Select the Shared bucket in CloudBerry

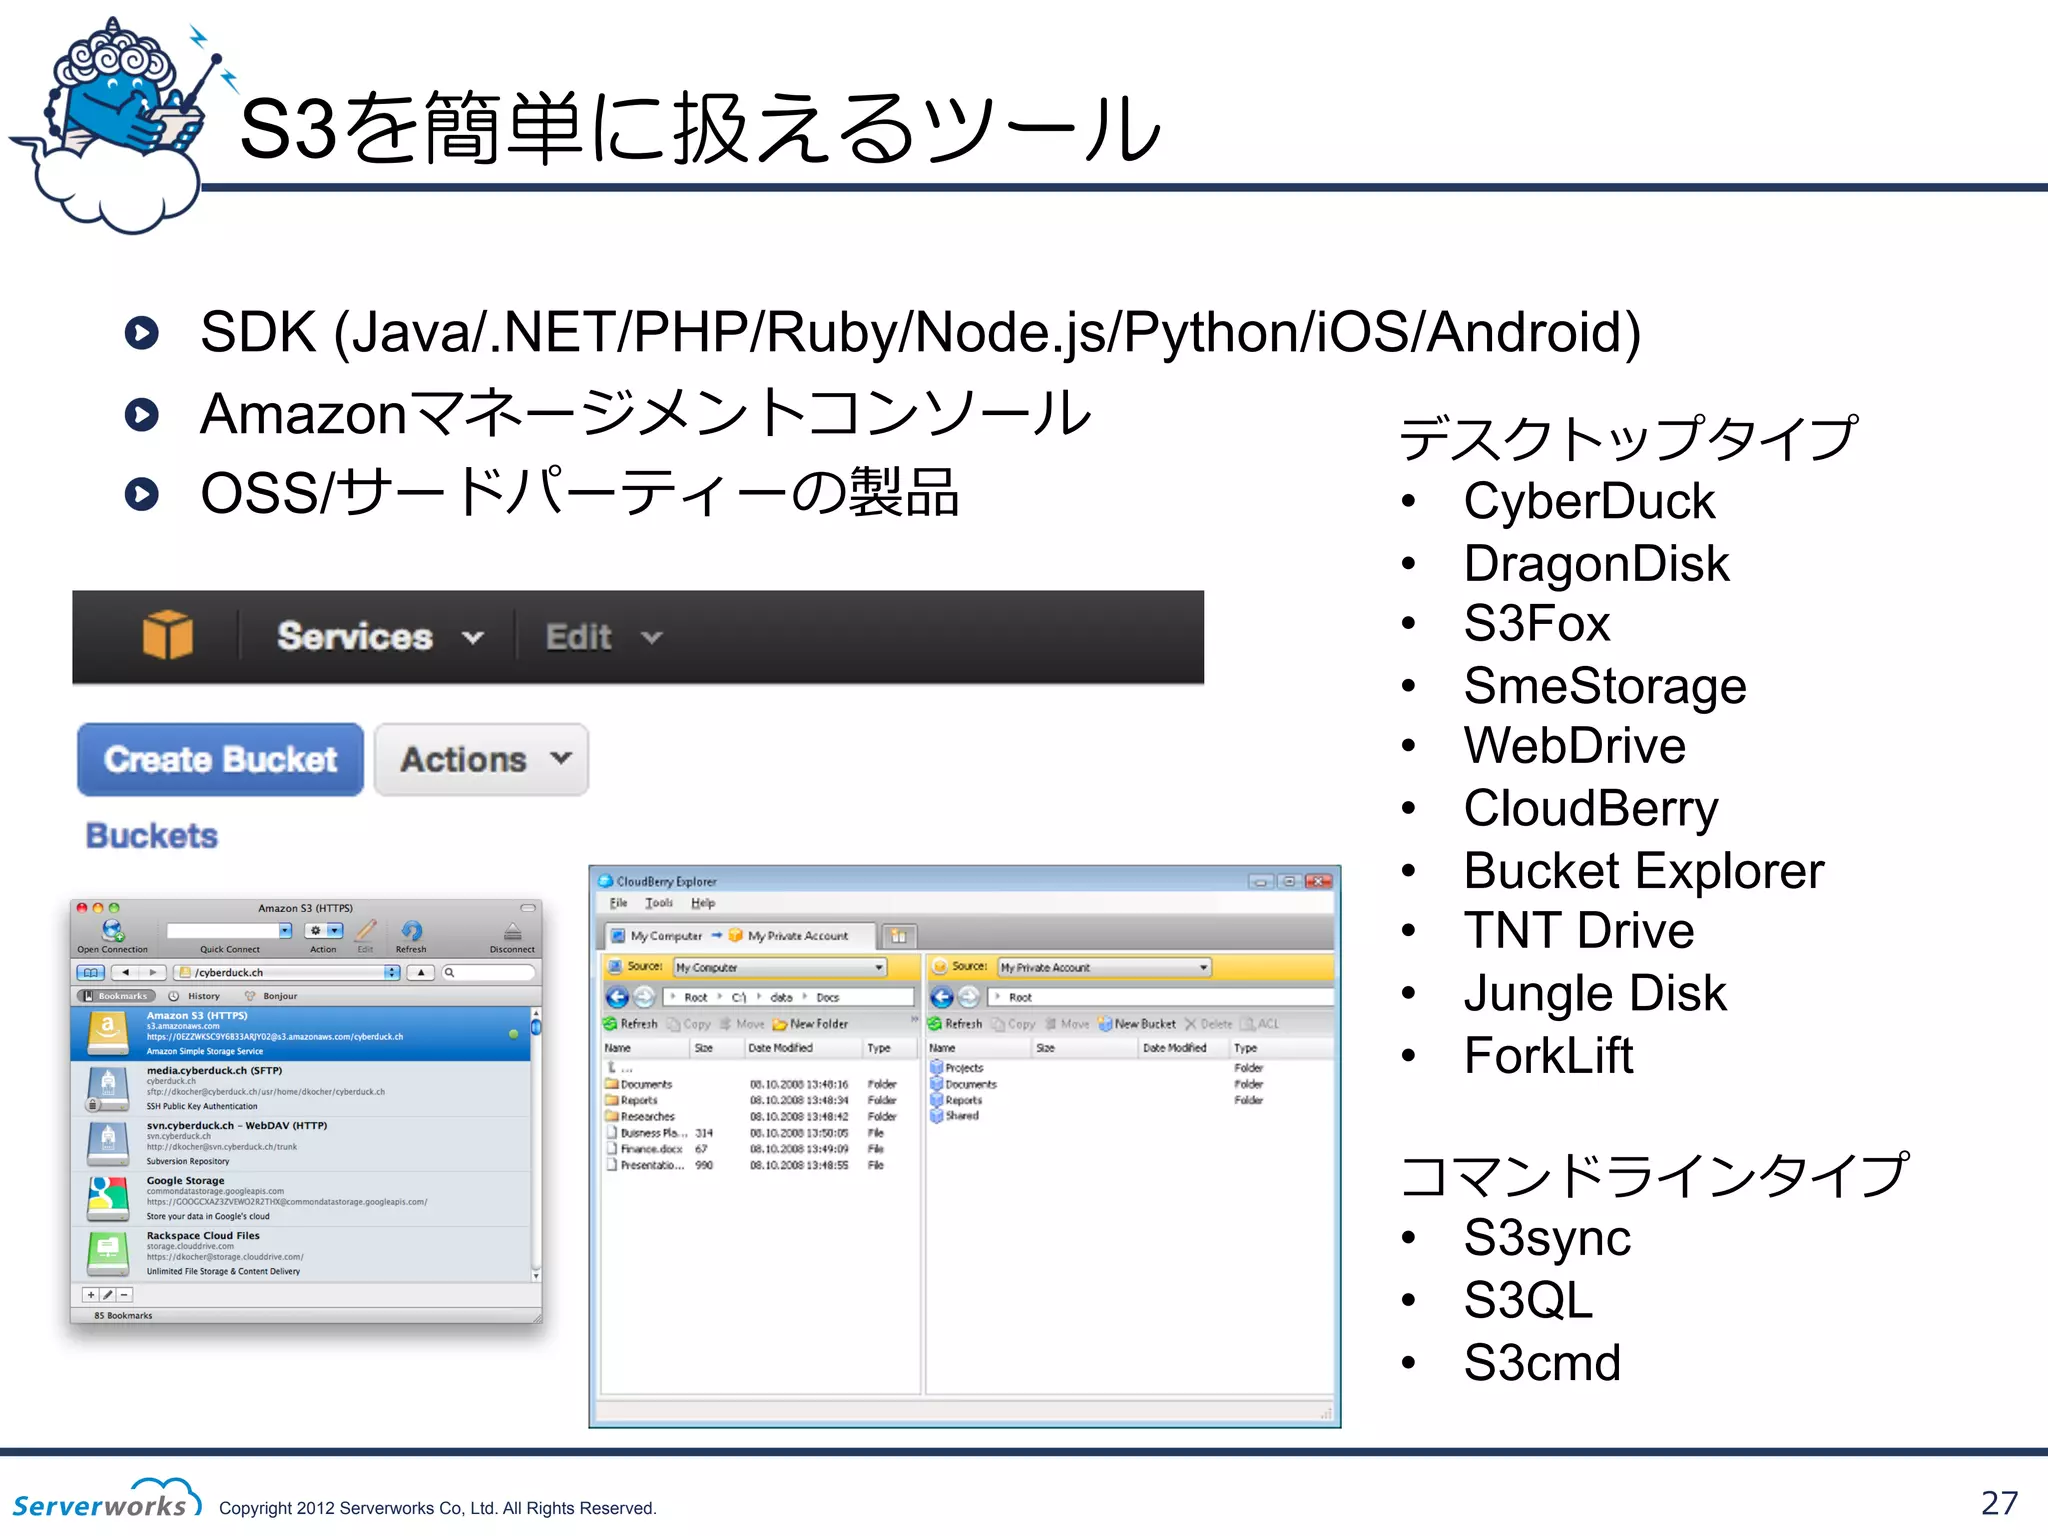pyautogui.click(x=955, y=1116)
